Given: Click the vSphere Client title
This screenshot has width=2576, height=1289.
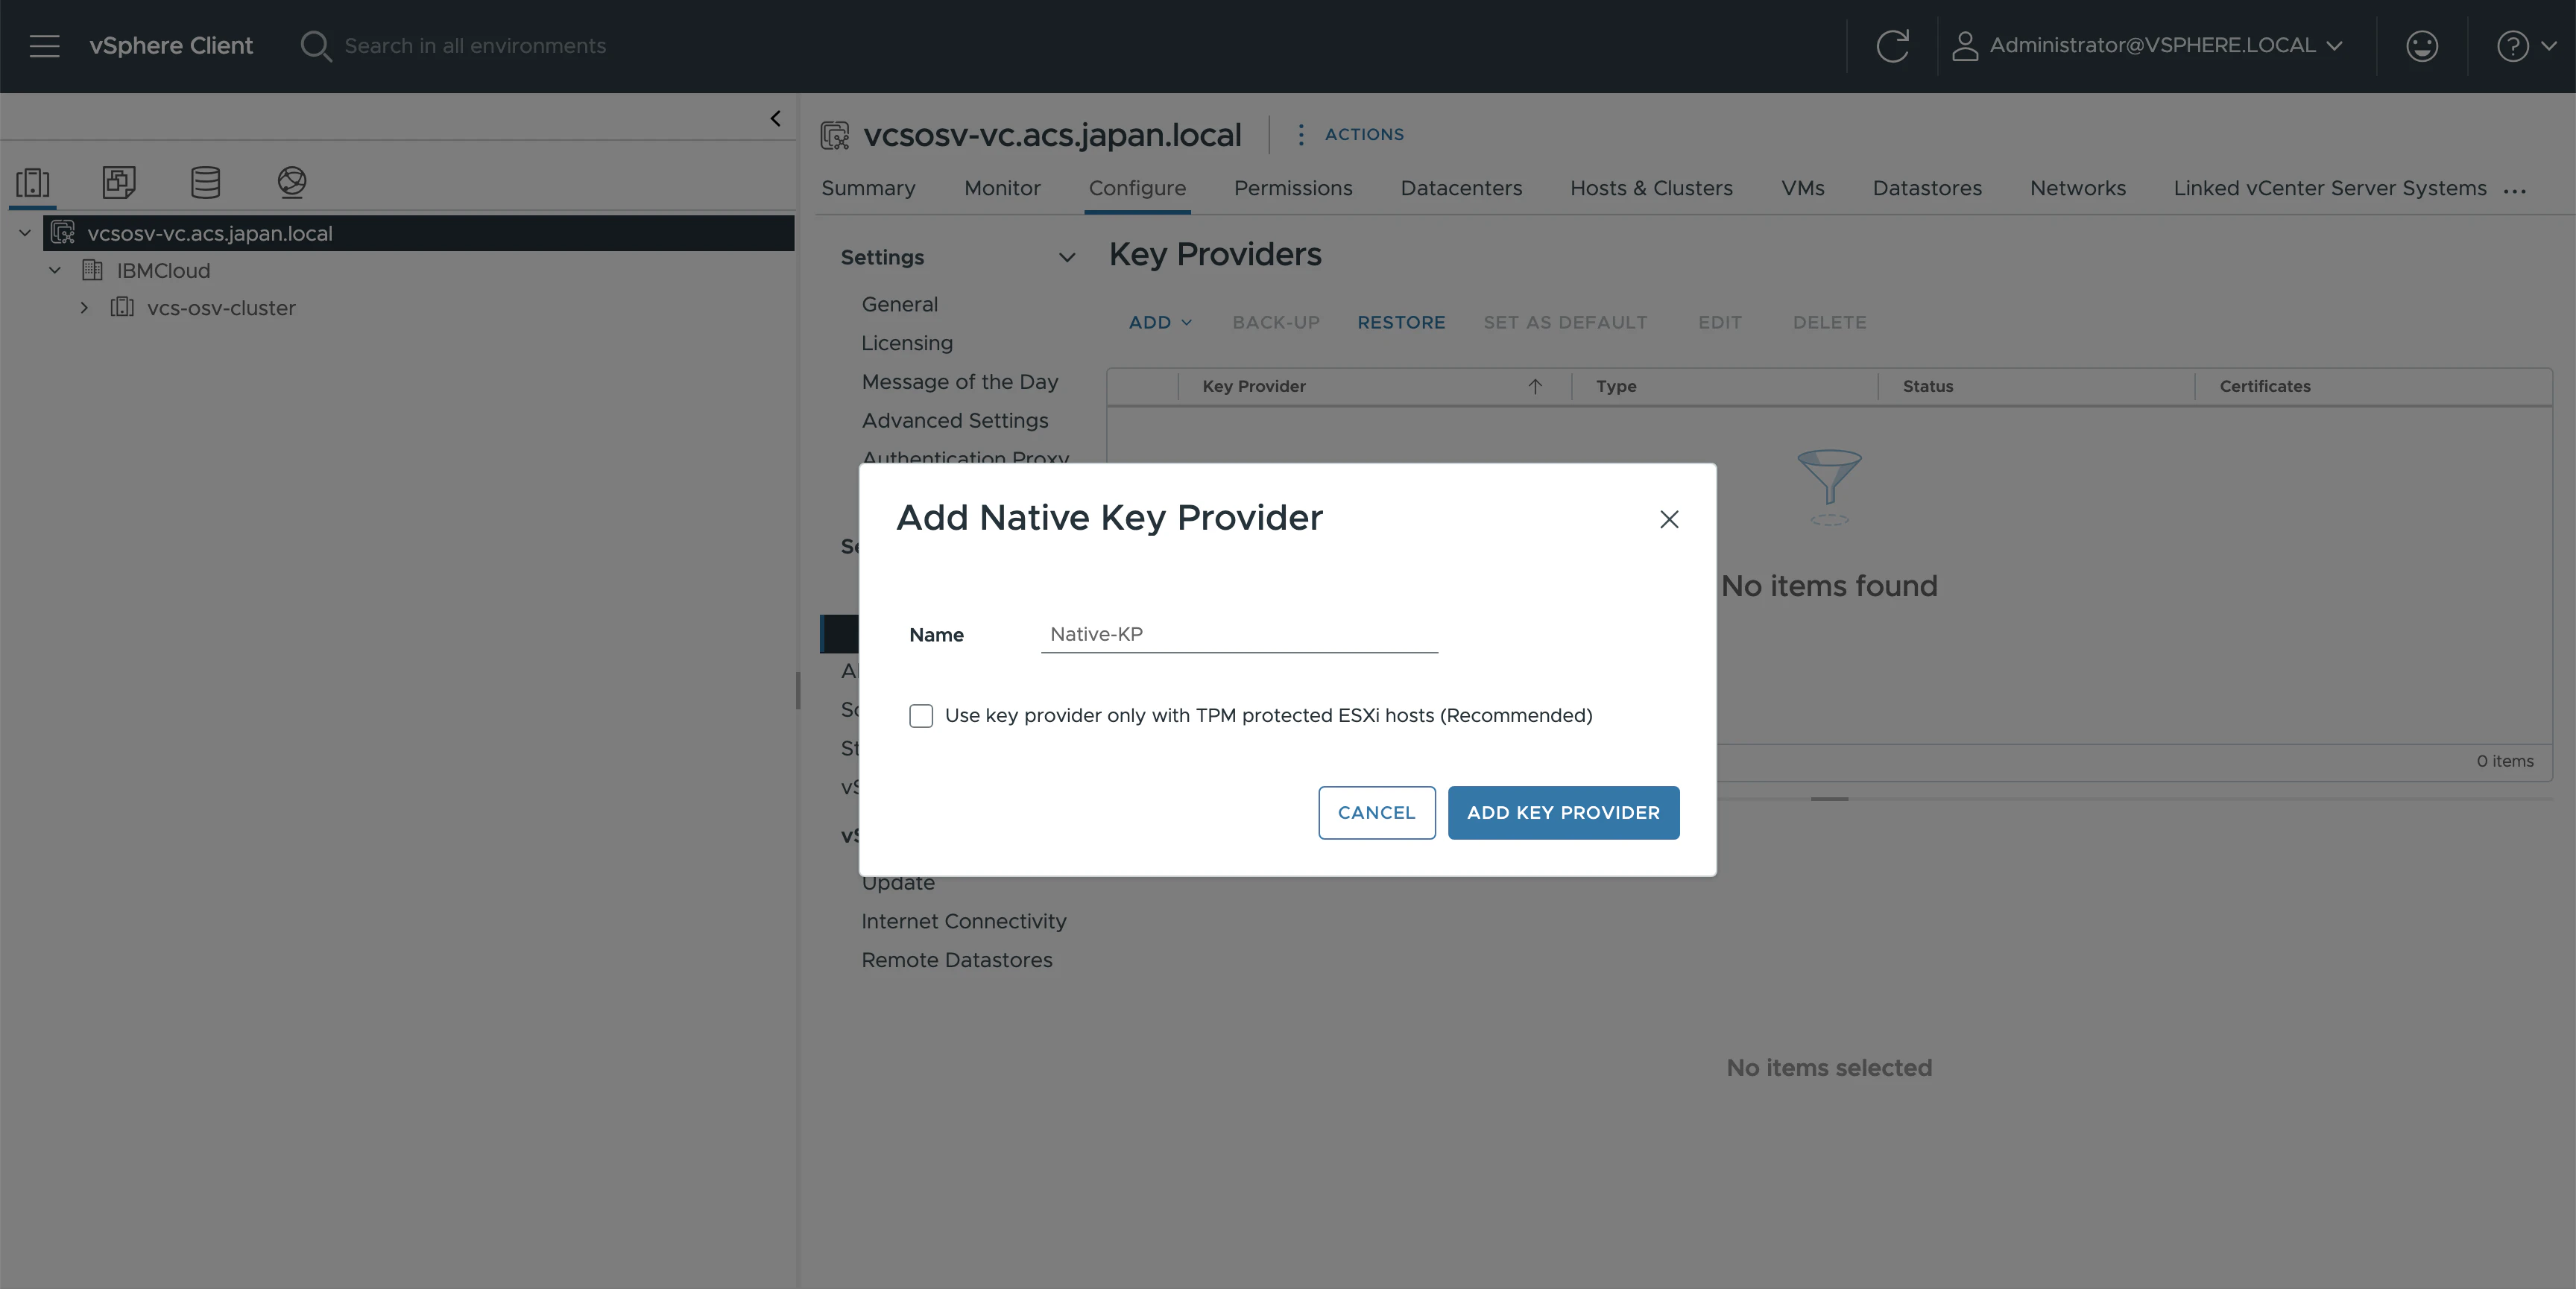Looking at the screenshot, I should pos(171,46).
